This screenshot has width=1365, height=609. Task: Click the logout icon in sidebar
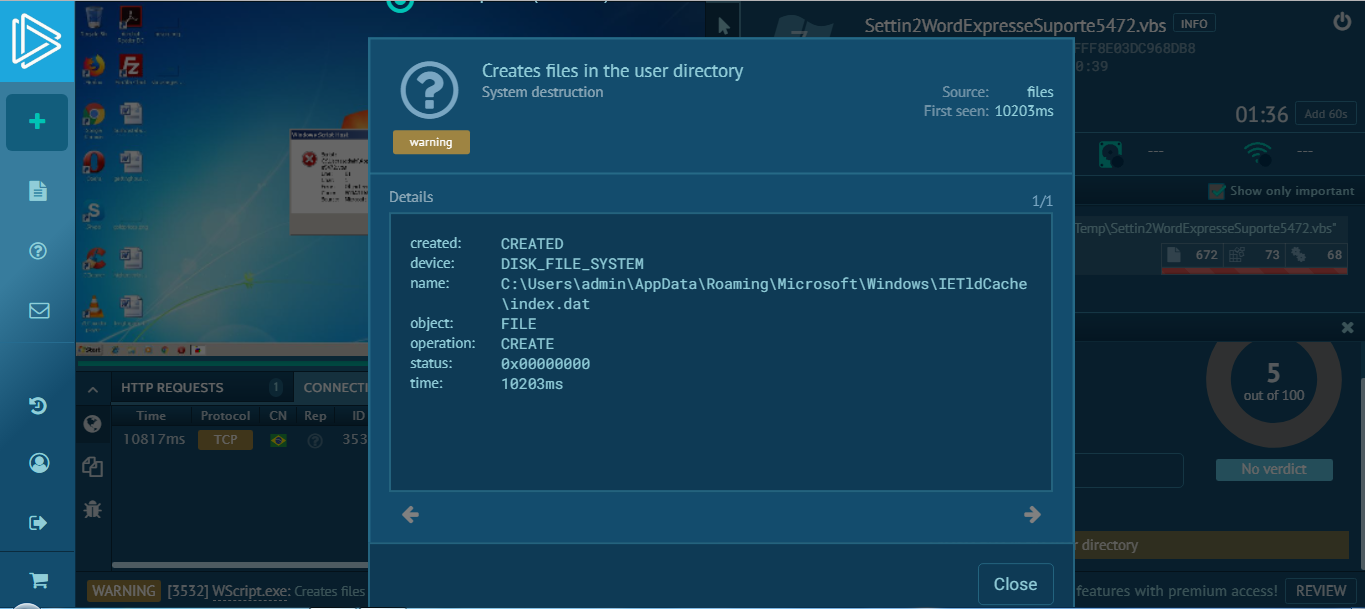pyautogui.click(x=39, y=522)
